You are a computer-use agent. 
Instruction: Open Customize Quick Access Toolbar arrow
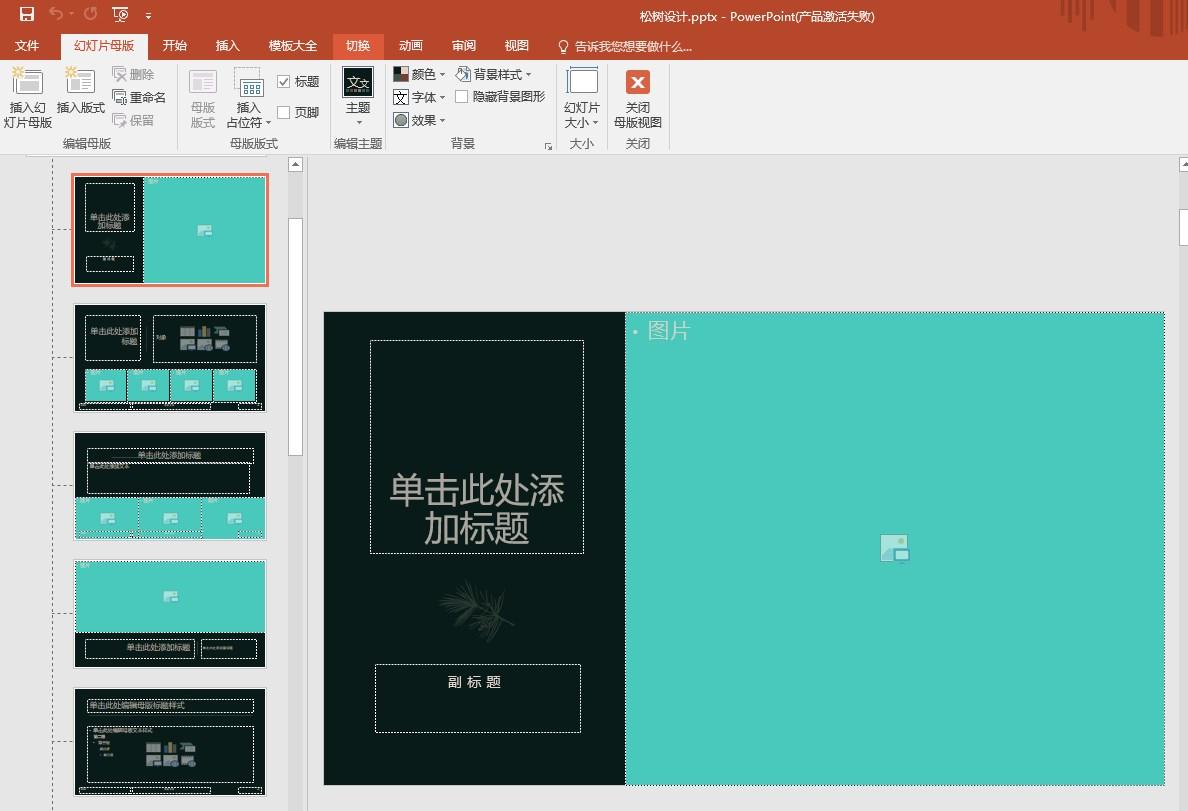pyautogui.click(x=148, y=15)
